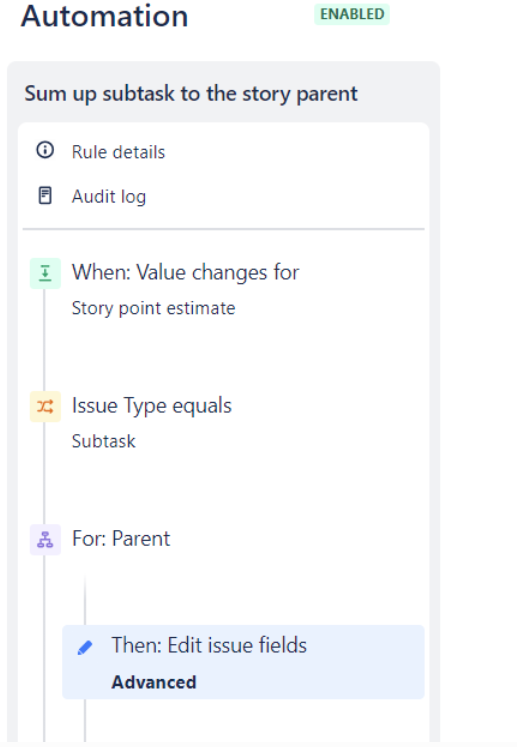Click the Rule details info icon
The image size is (517, 747).
[x=45, y=150]
